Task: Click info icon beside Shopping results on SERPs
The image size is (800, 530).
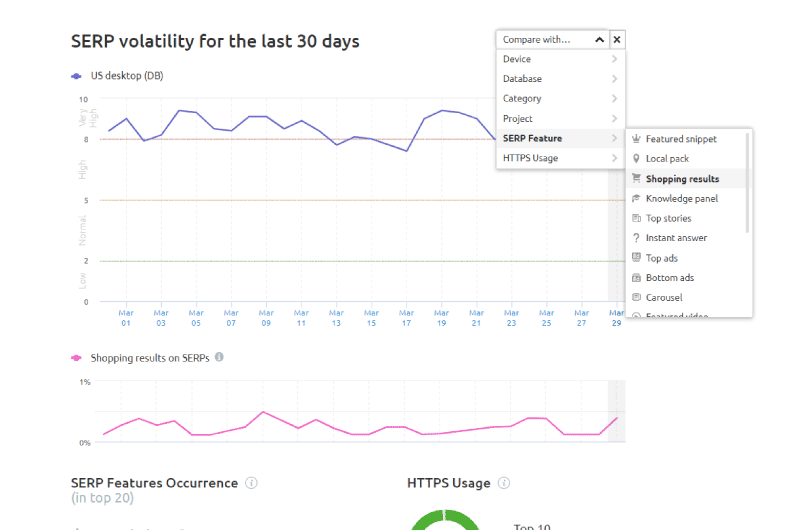Action: (219, 357)
